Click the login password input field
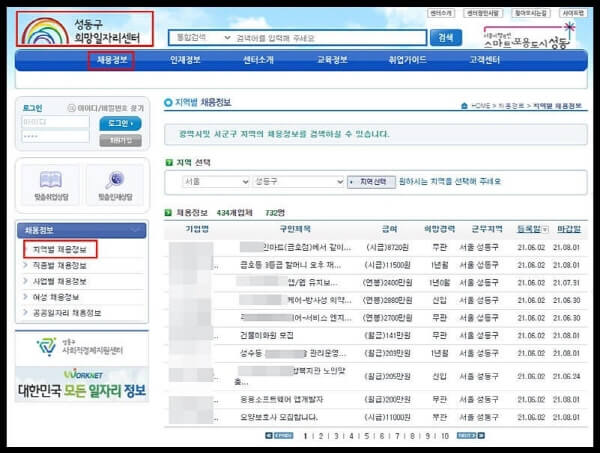The image size is (600, 453). tap(55, 136)
